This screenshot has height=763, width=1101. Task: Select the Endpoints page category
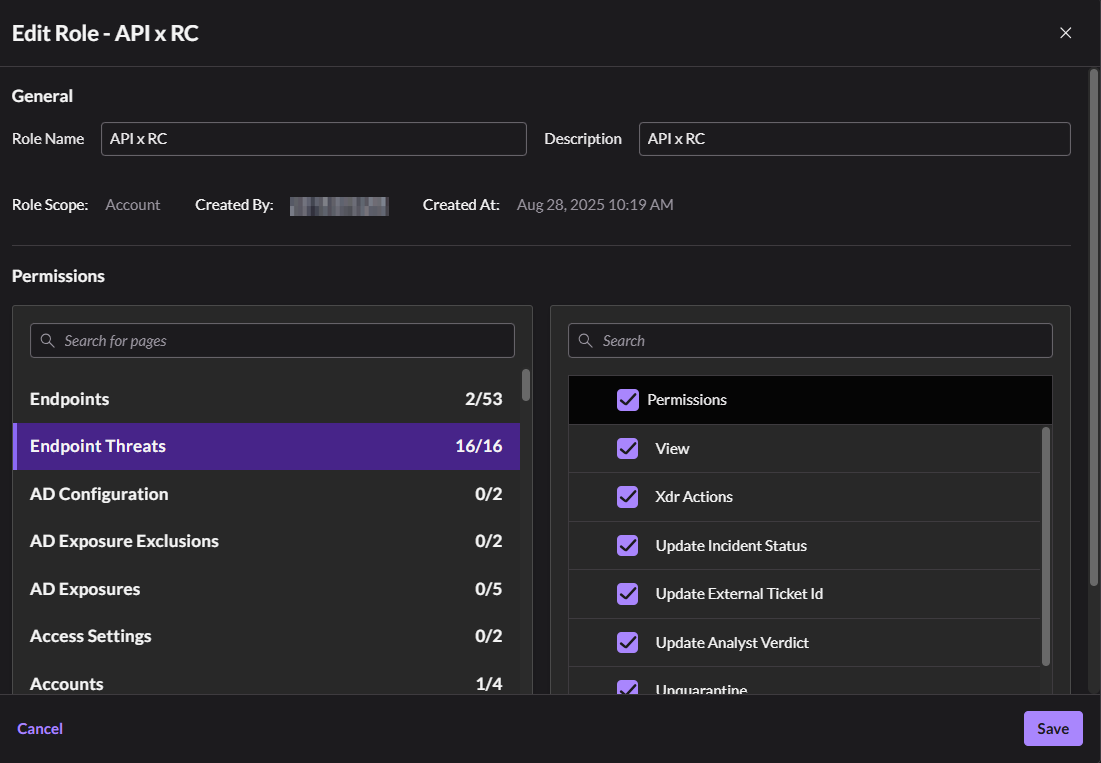pyautogui.click(x=266, y=399)
